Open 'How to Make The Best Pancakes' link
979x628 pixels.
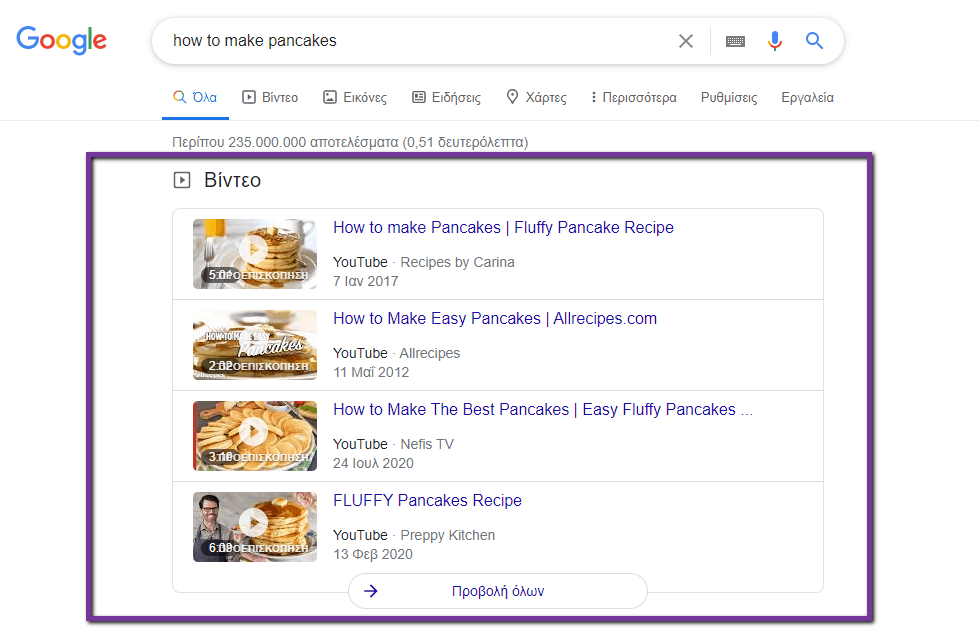(x=543, y=410)
